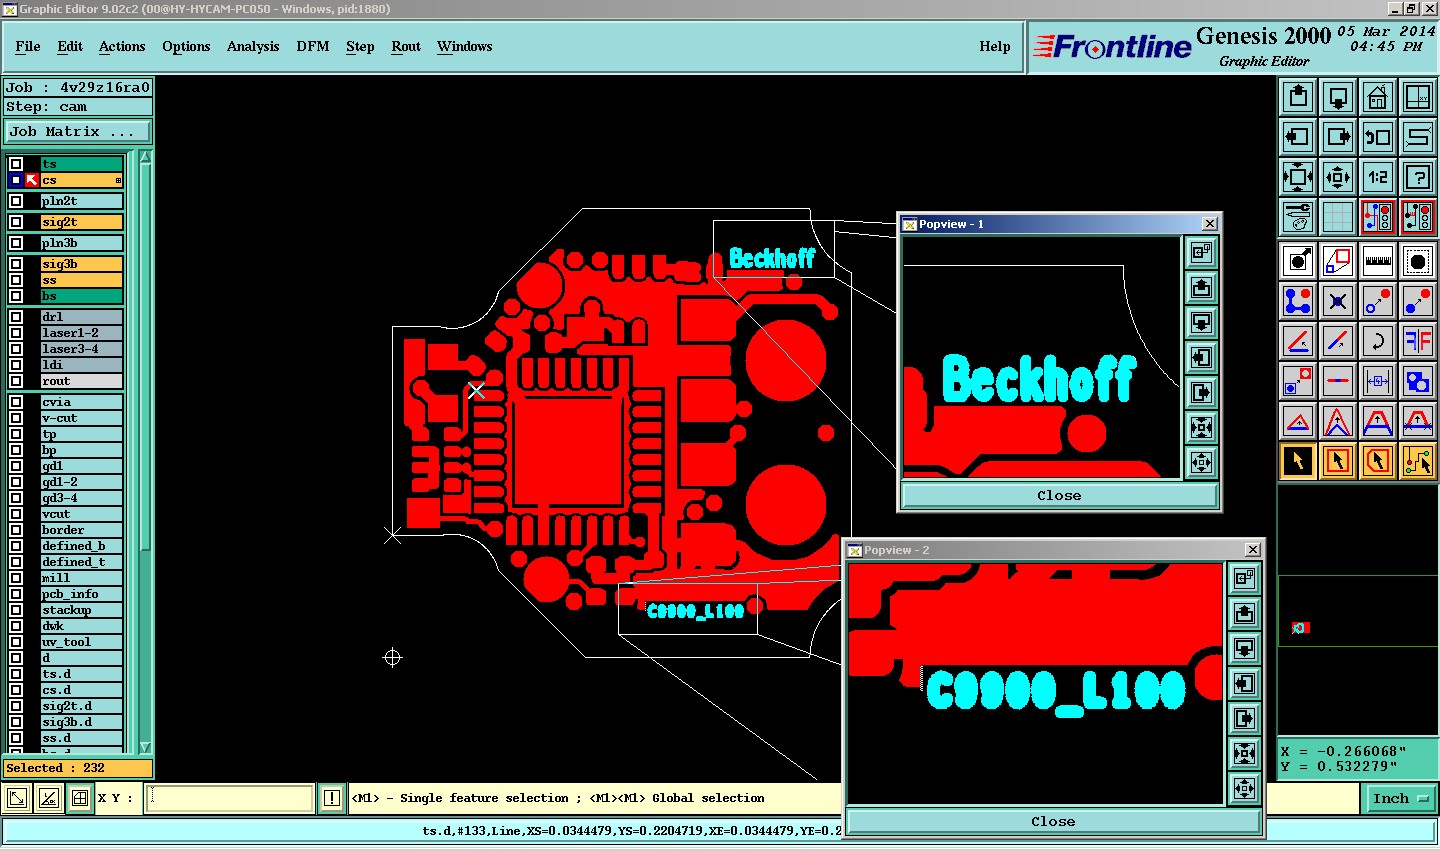This screenshot has width=1440, height=851.
Task: Click the pan up view icon
Action: coord(1298,97)
